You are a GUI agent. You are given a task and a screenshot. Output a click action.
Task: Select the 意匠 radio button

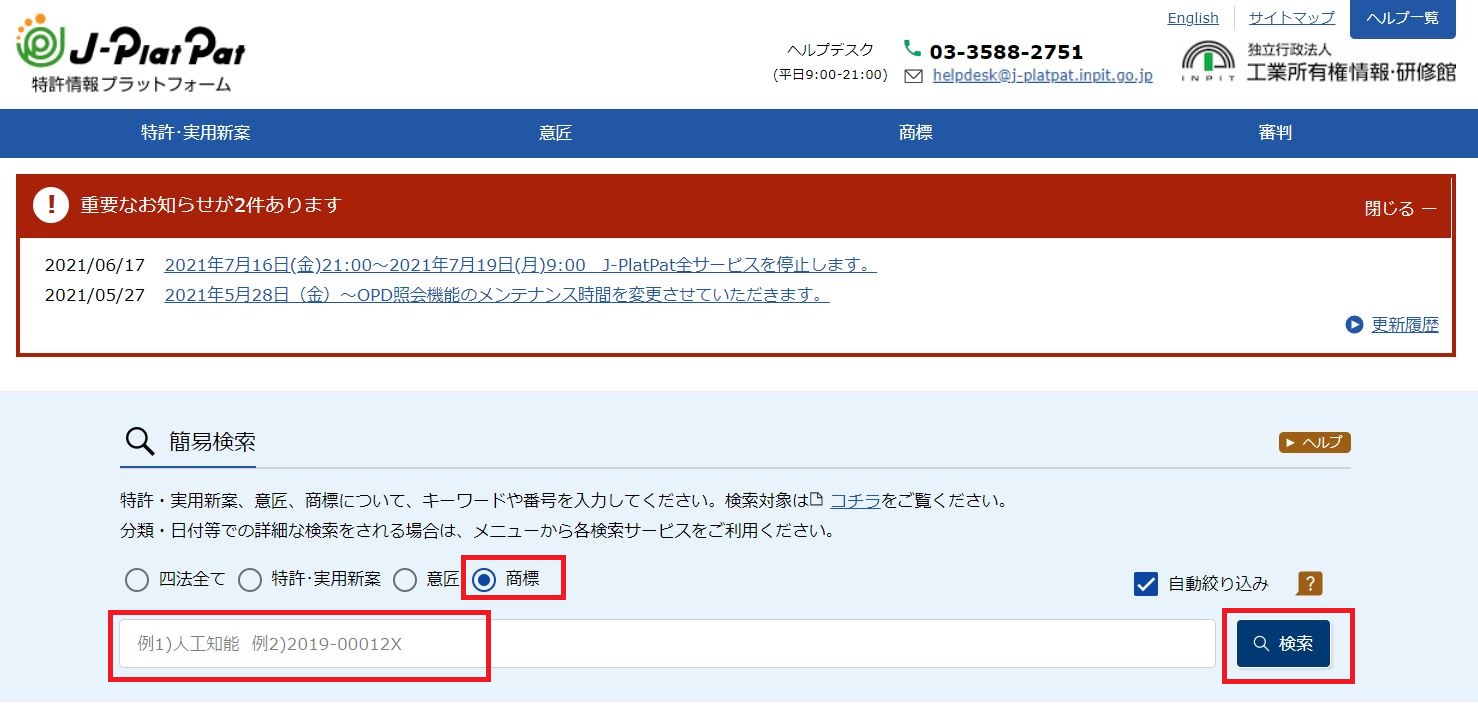(x=405, y=578)
